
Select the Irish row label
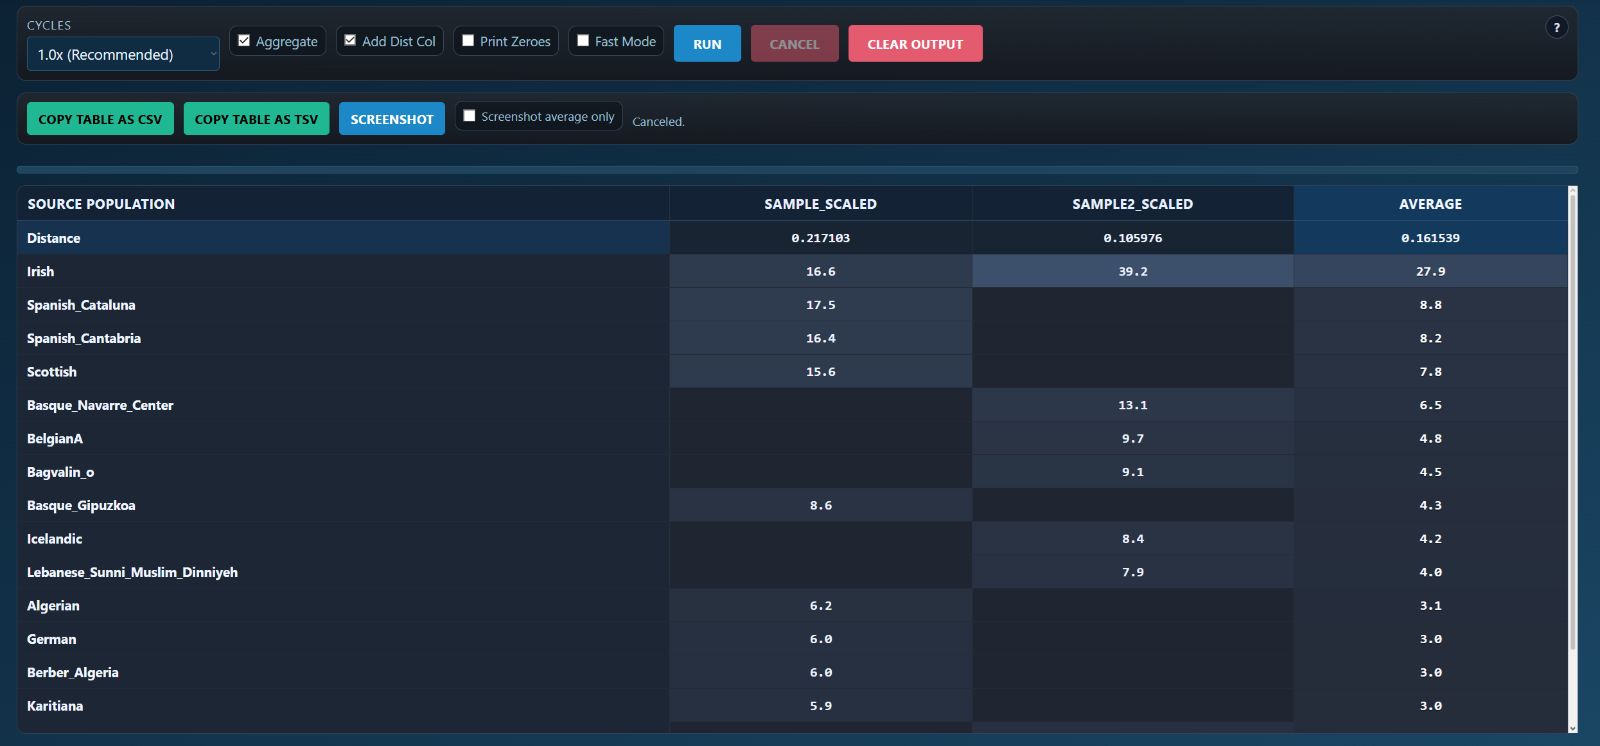[41, 272]
